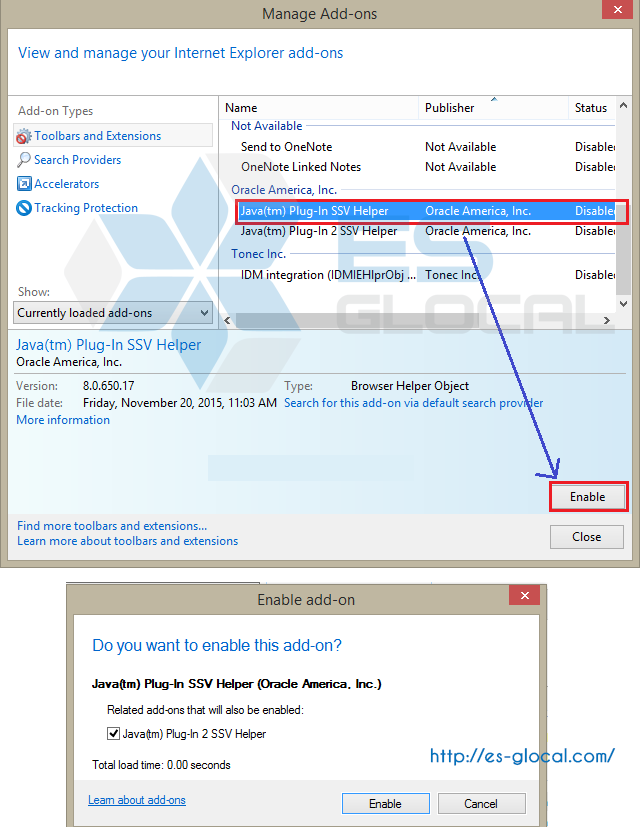
Task: Click the Search Providers magnifier icon
Action: (24, 160)
